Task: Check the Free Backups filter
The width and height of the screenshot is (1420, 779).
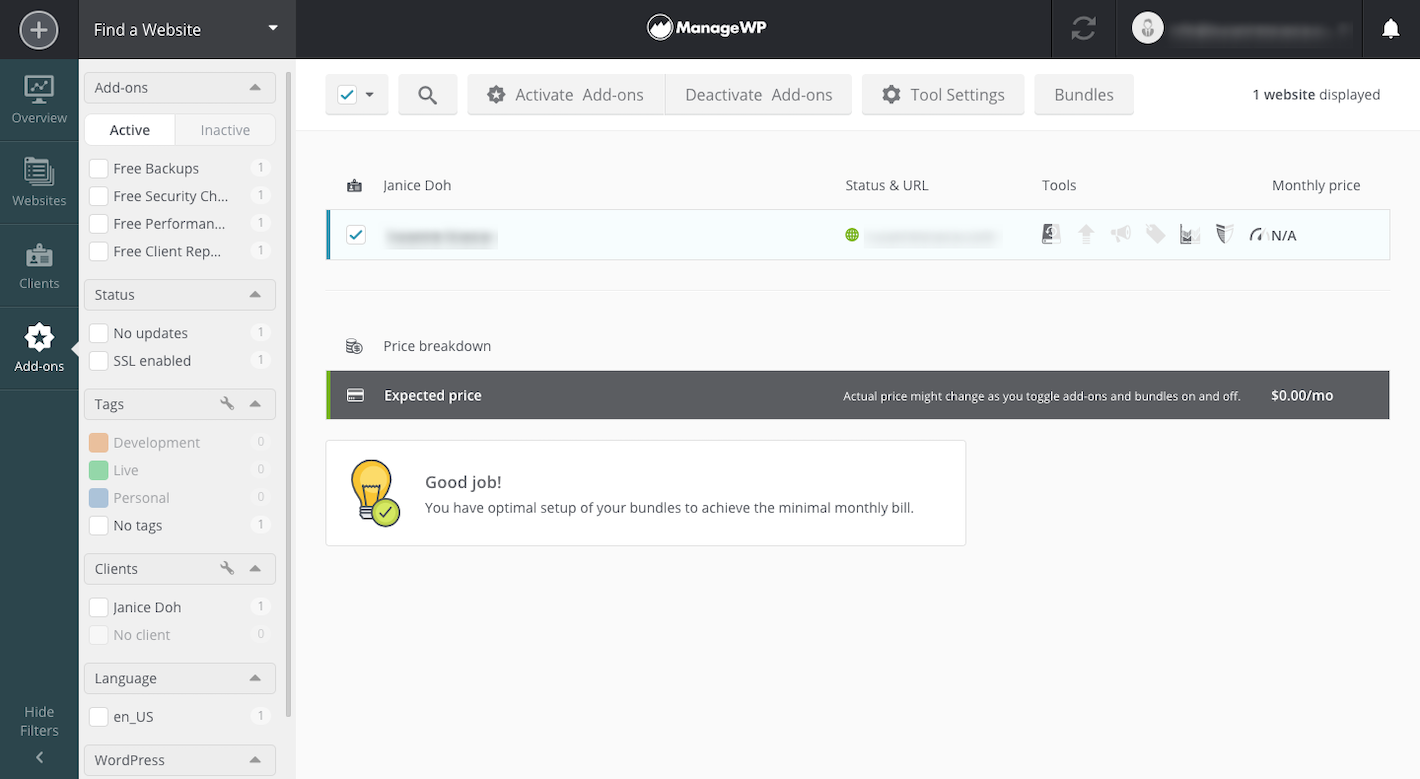Action: coord(99,168)
